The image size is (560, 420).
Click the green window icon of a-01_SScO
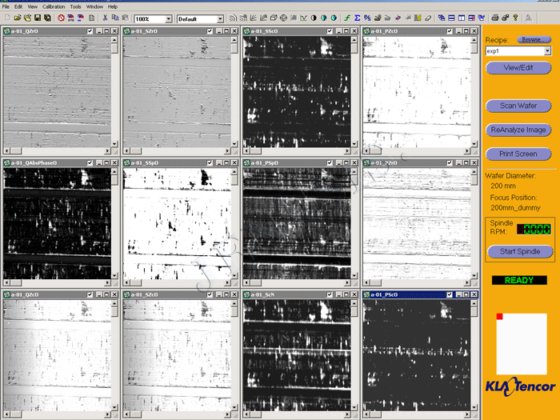point(246,31)
